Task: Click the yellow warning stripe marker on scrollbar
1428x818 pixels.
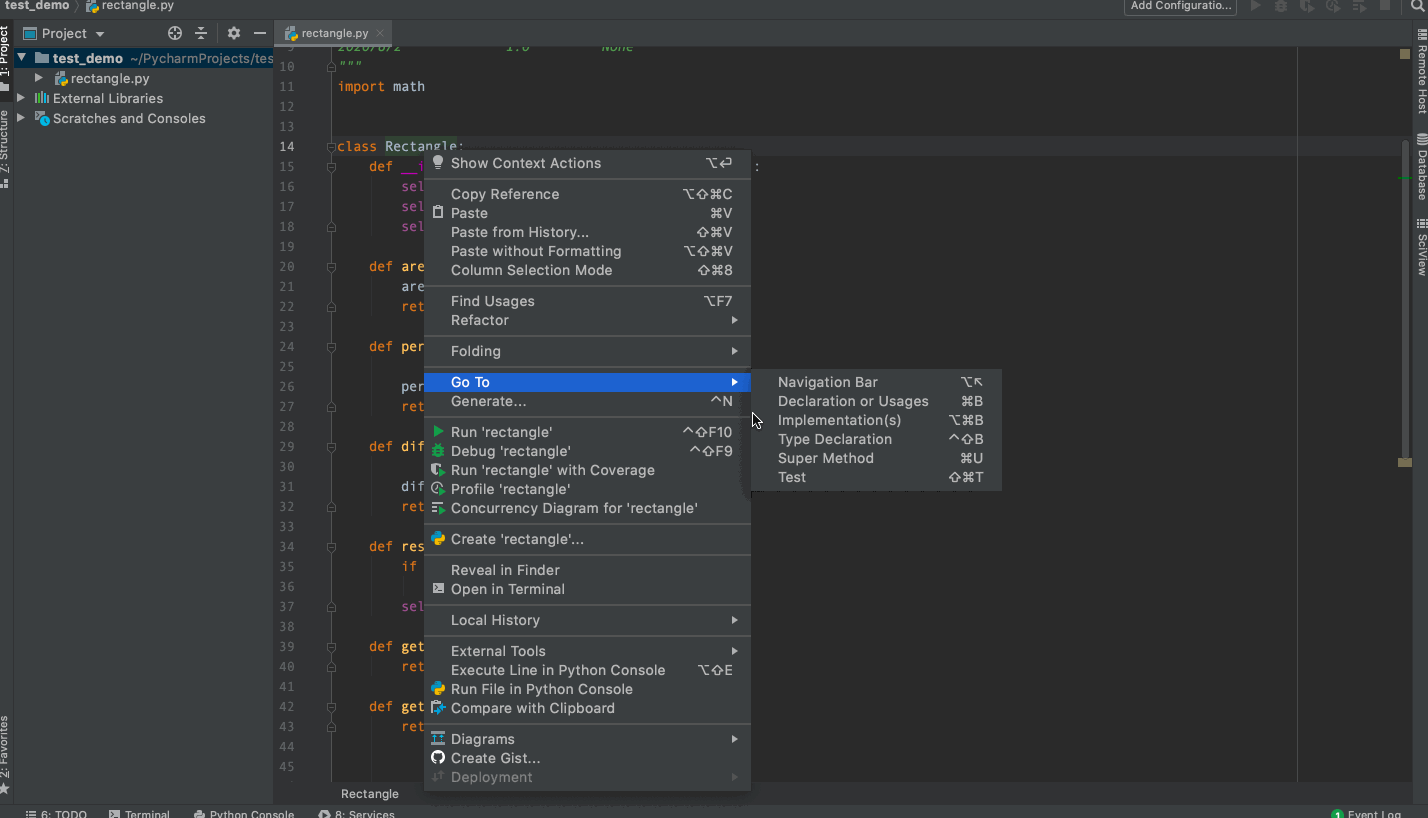Action: click(x=1405, y=462)
